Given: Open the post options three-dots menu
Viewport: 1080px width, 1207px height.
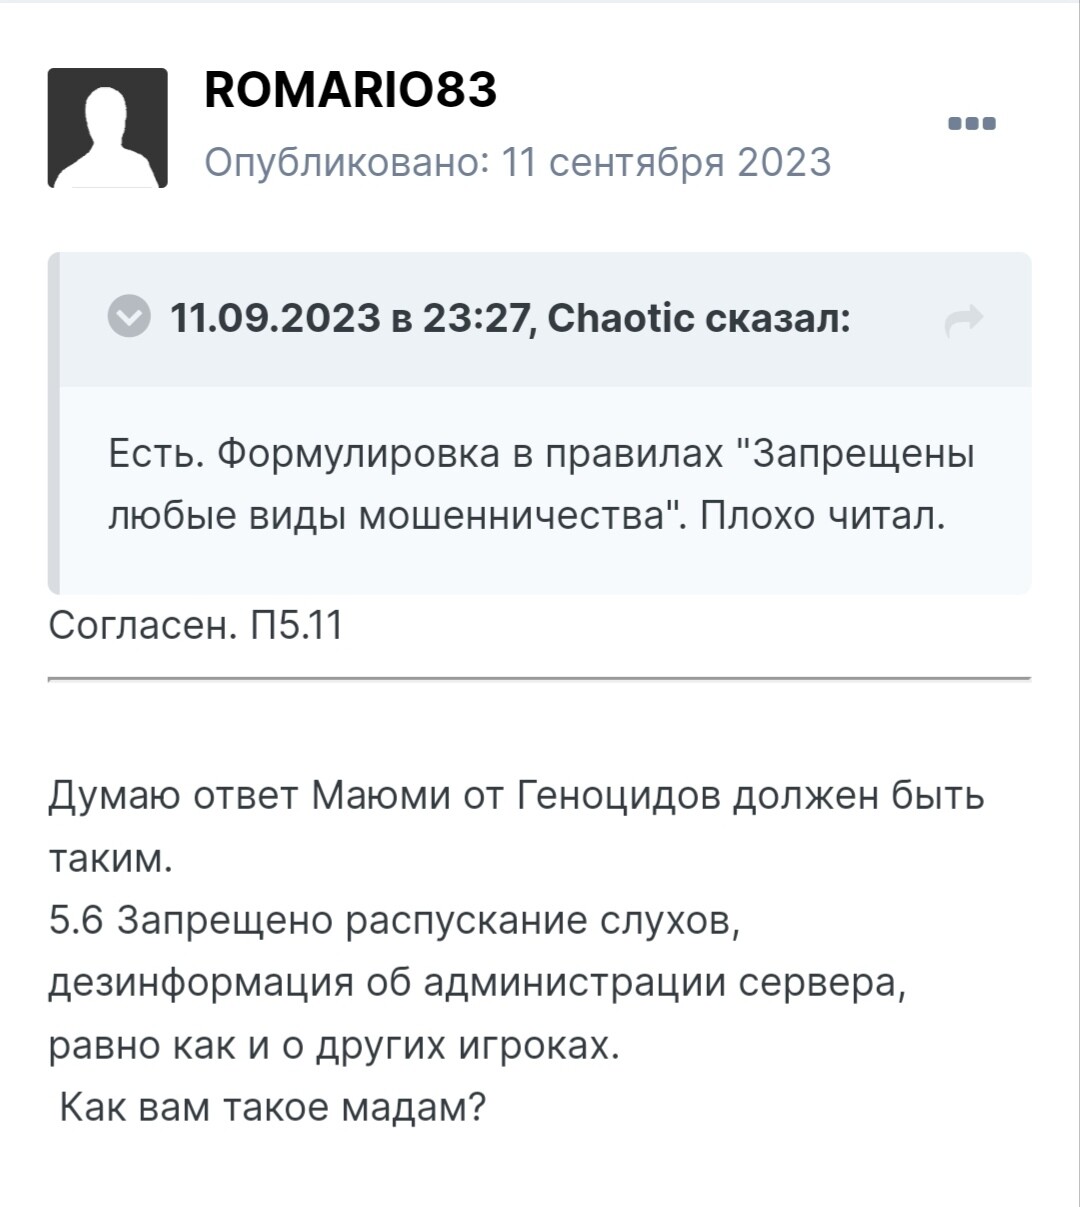Looking at the screenshot, I should (971, 124).
